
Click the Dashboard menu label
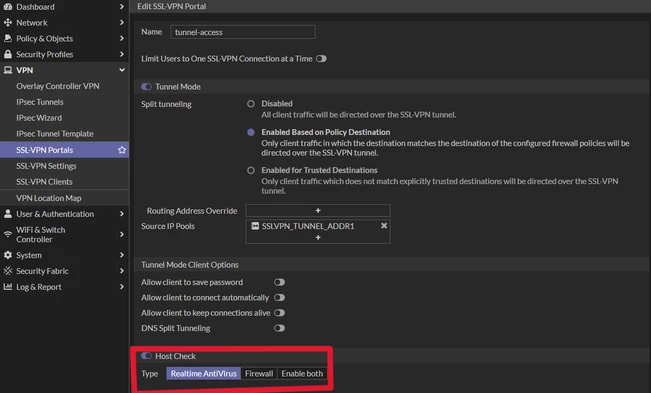click(35, 7)
